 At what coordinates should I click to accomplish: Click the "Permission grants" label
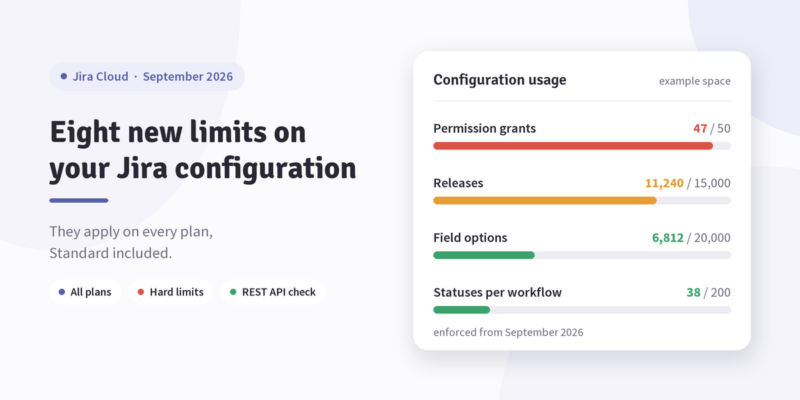click(x=485, y=129)
